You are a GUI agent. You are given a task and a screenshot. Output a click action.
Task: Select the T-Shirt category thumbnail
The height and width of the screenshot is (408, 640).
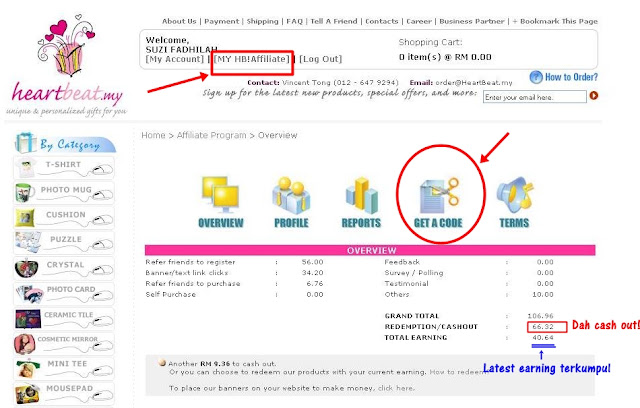25,168
